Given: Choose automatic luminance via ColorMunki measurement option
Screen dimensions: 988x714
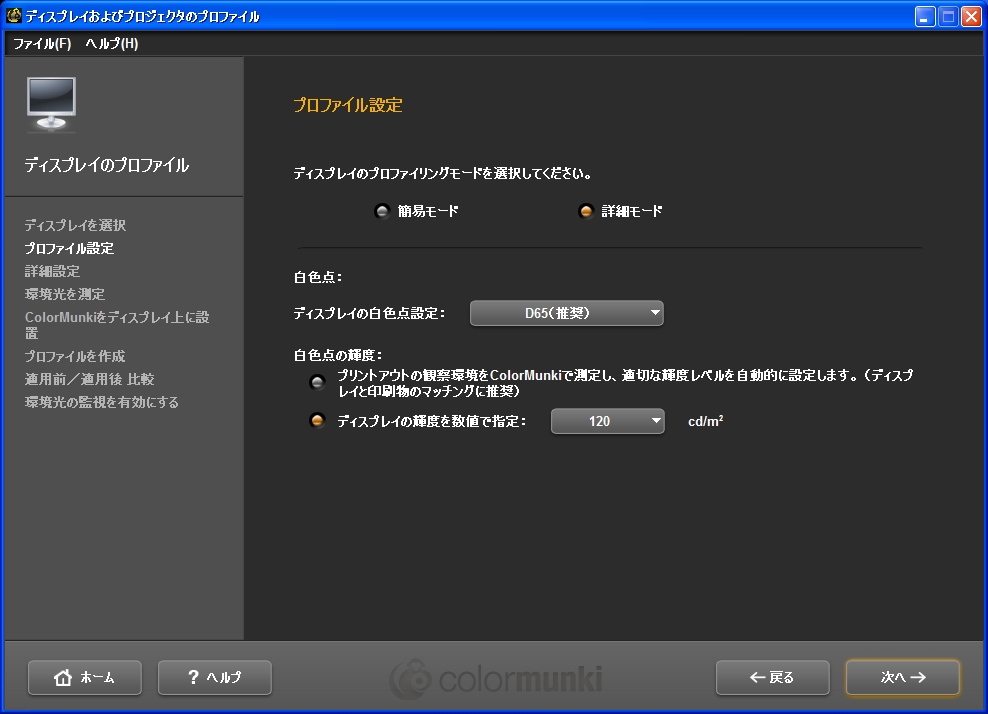Looking at the screenshot, I should click(x=317, y=383).
